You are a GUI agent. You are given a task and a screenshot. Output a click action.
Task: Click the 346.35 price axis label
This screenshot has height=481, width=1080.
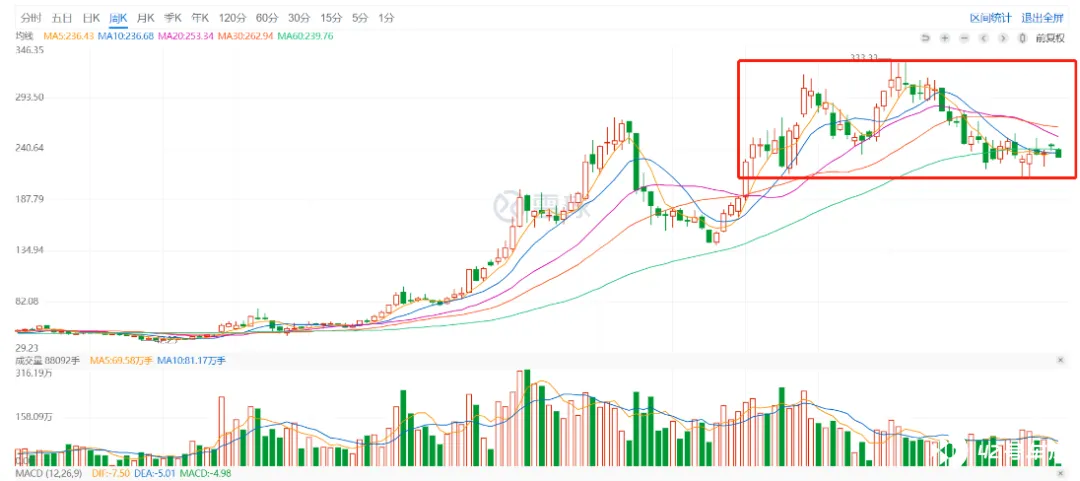[x=30, y=50]
